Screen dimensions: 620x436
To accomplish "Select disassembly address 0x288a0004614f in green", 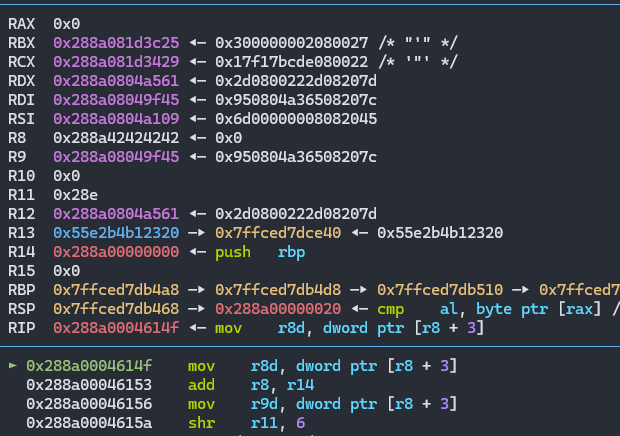I will (x=89, y=366).
